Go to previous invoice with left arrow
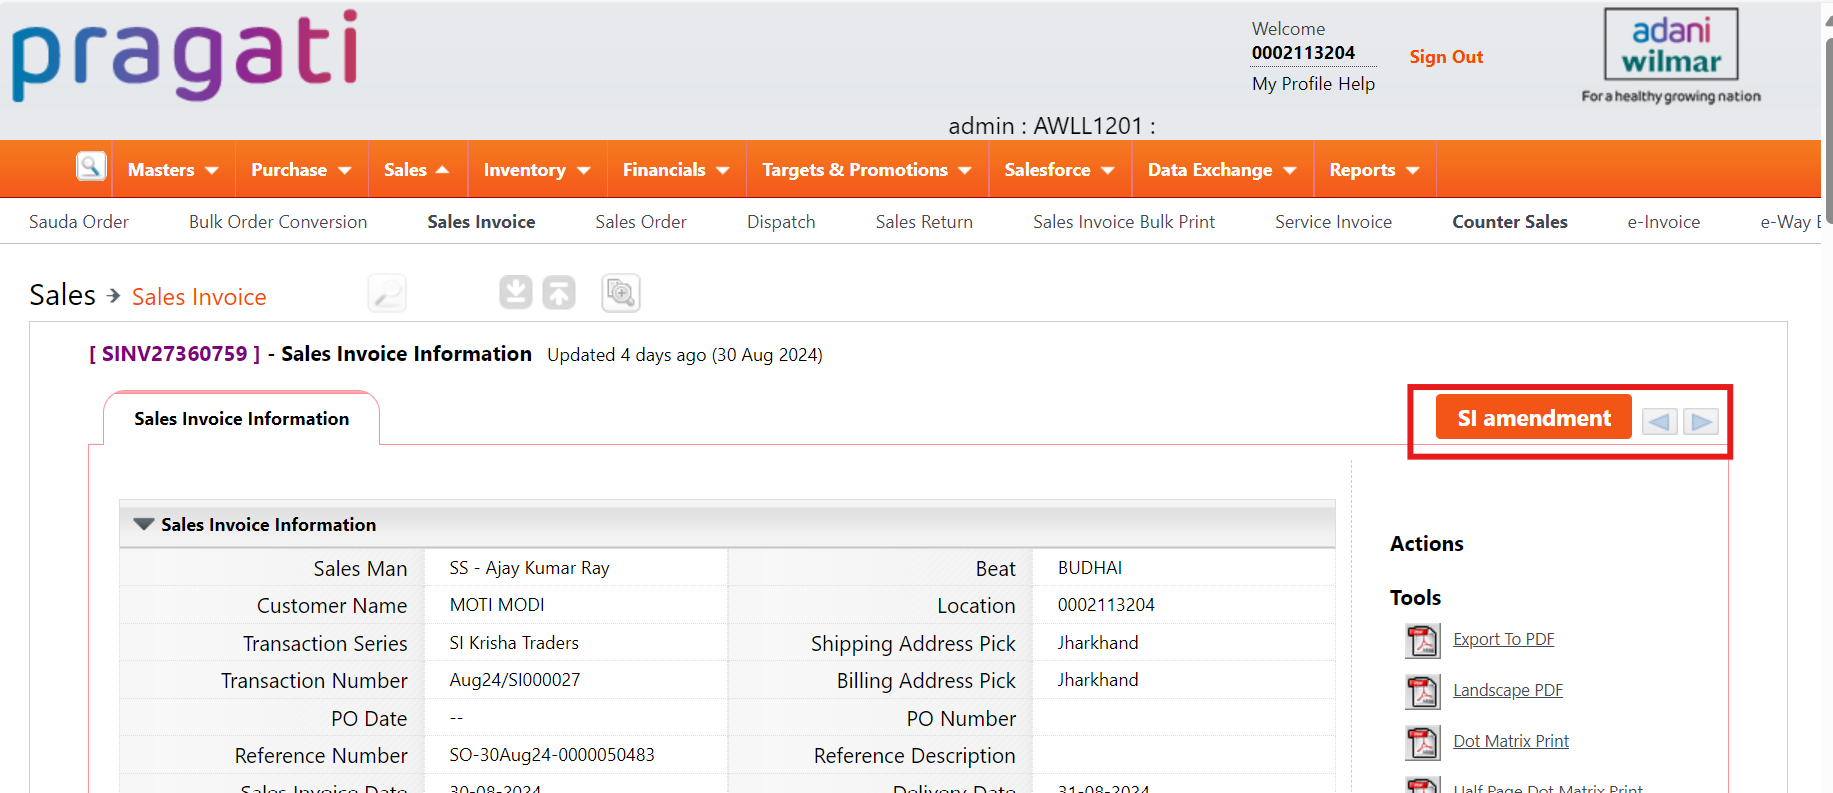Screen dimensions: 1833x793 click(1660, 421)
